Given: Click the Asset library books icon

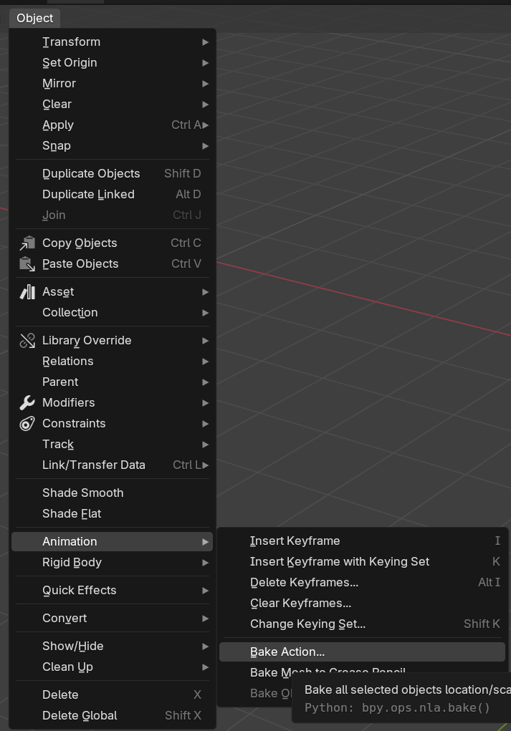Looking at the screenshot, I should click(x=28, y=292).
